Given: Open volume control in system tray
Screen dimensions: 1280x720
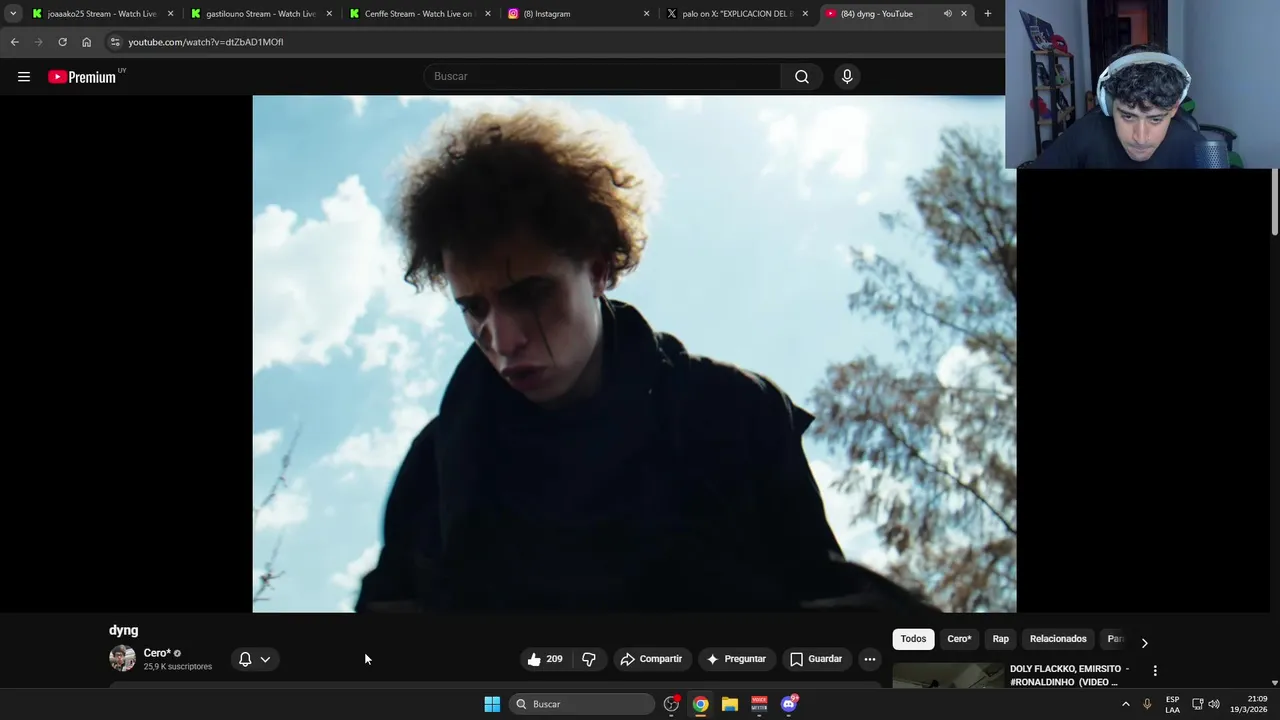Looking at the screenshot, I should click(x=1214, y=704).
